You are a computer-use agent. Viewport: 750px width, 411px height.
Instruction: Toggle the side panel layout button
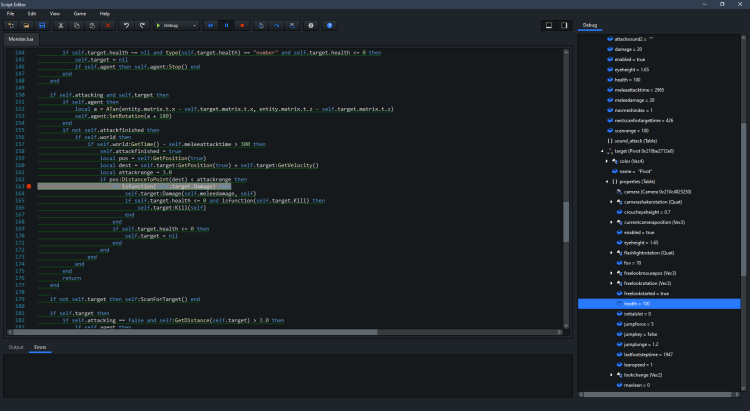pyautogui.click(x=565, y=24)
